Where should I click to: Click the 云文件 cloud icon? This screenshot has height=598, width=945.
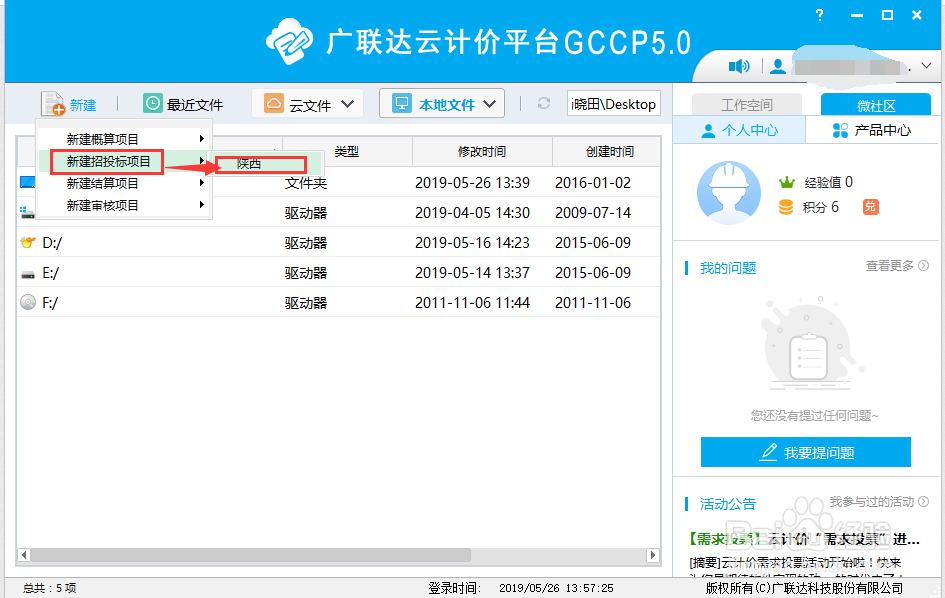coord(274,103)
